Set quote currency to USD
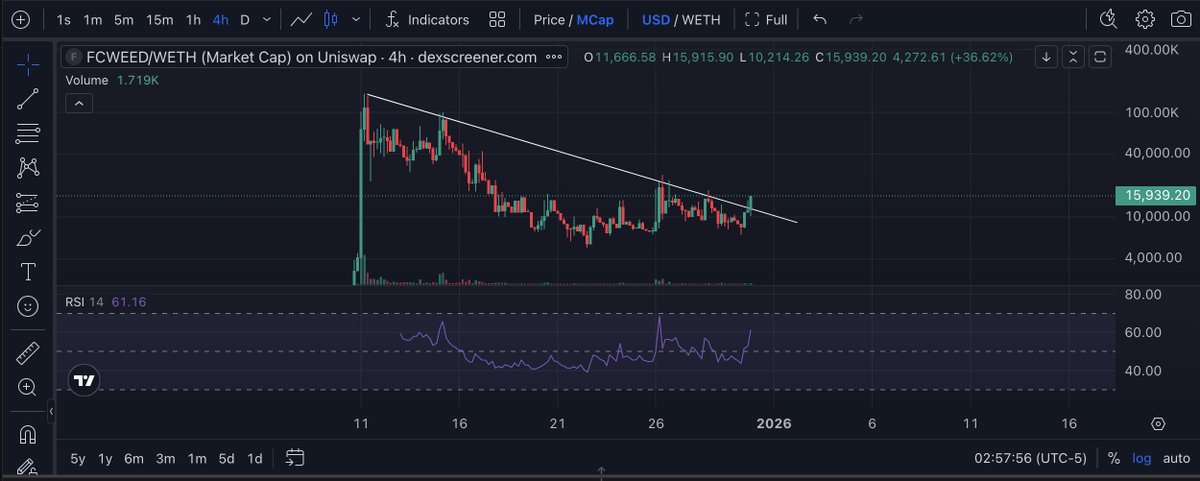Viewport: 1200px width, 481px height. click(656, 19)
